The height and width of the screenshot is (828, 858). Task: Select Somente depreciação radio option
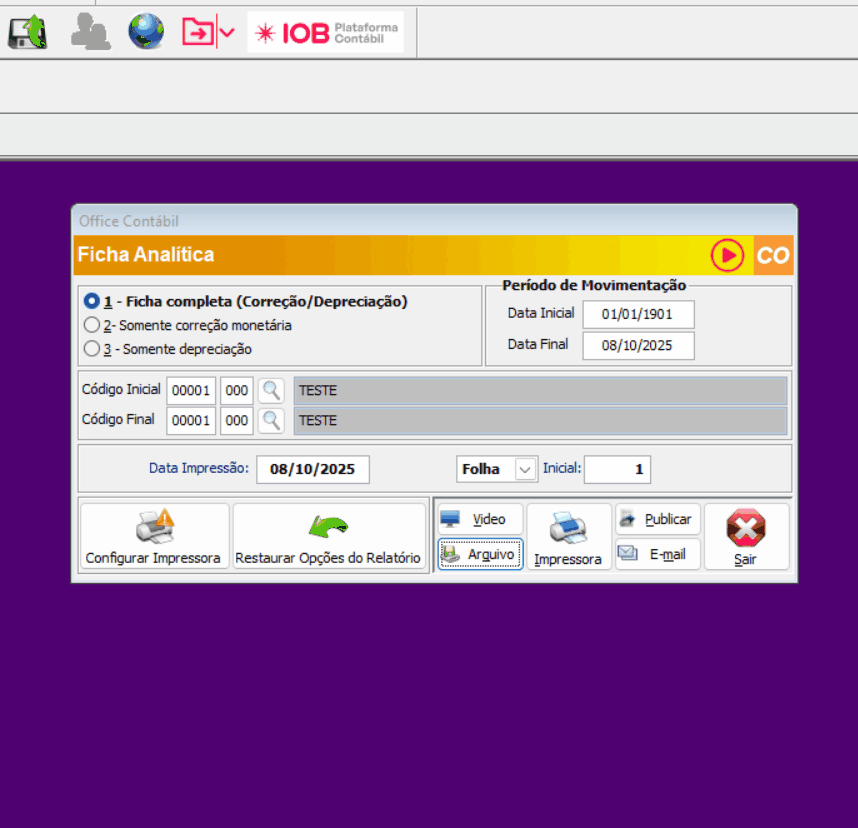(92, 349)
